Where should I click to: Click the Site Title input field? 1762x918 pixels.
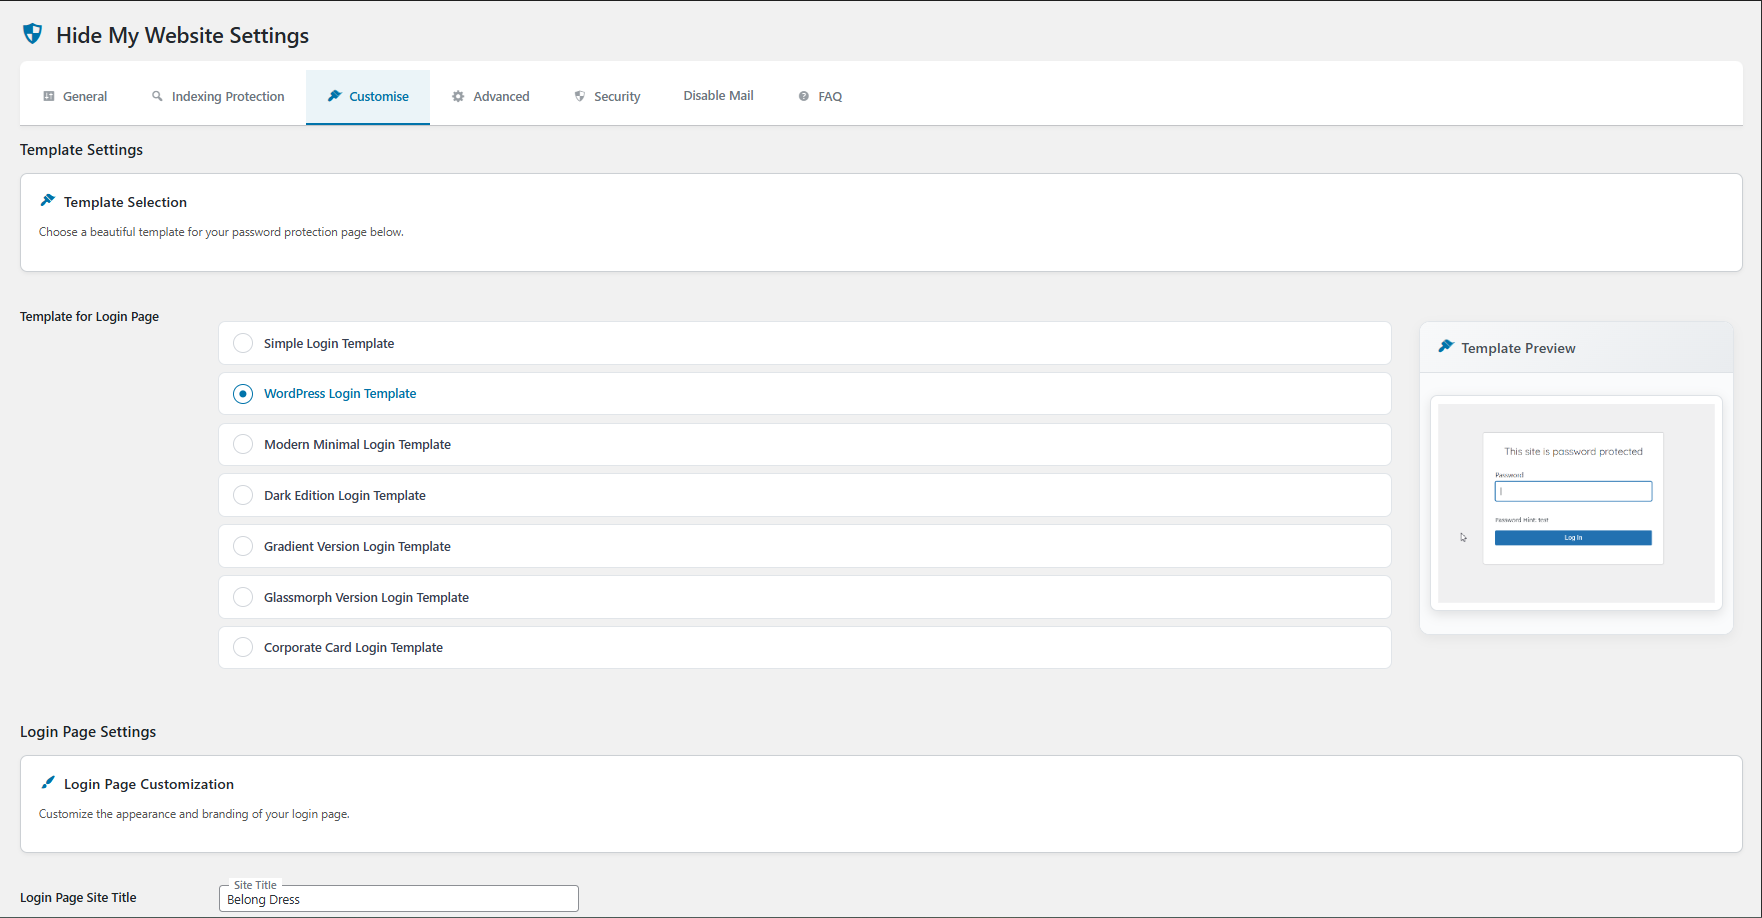399,899
